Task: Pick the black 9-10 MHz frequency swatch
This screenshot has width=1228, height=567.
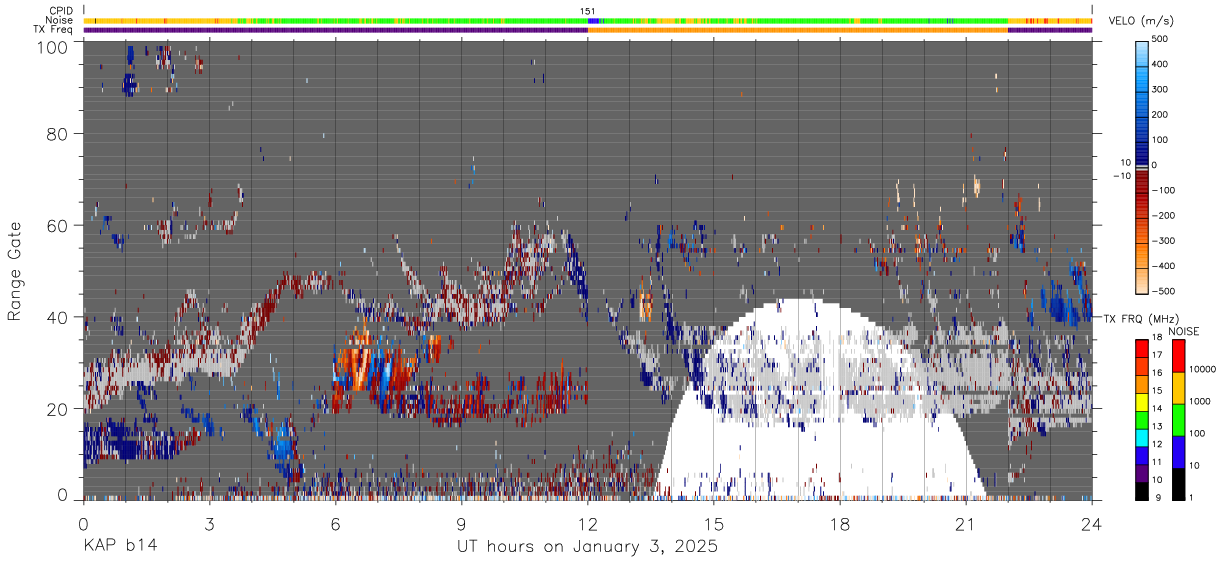Action: [x=1141, y=489]
